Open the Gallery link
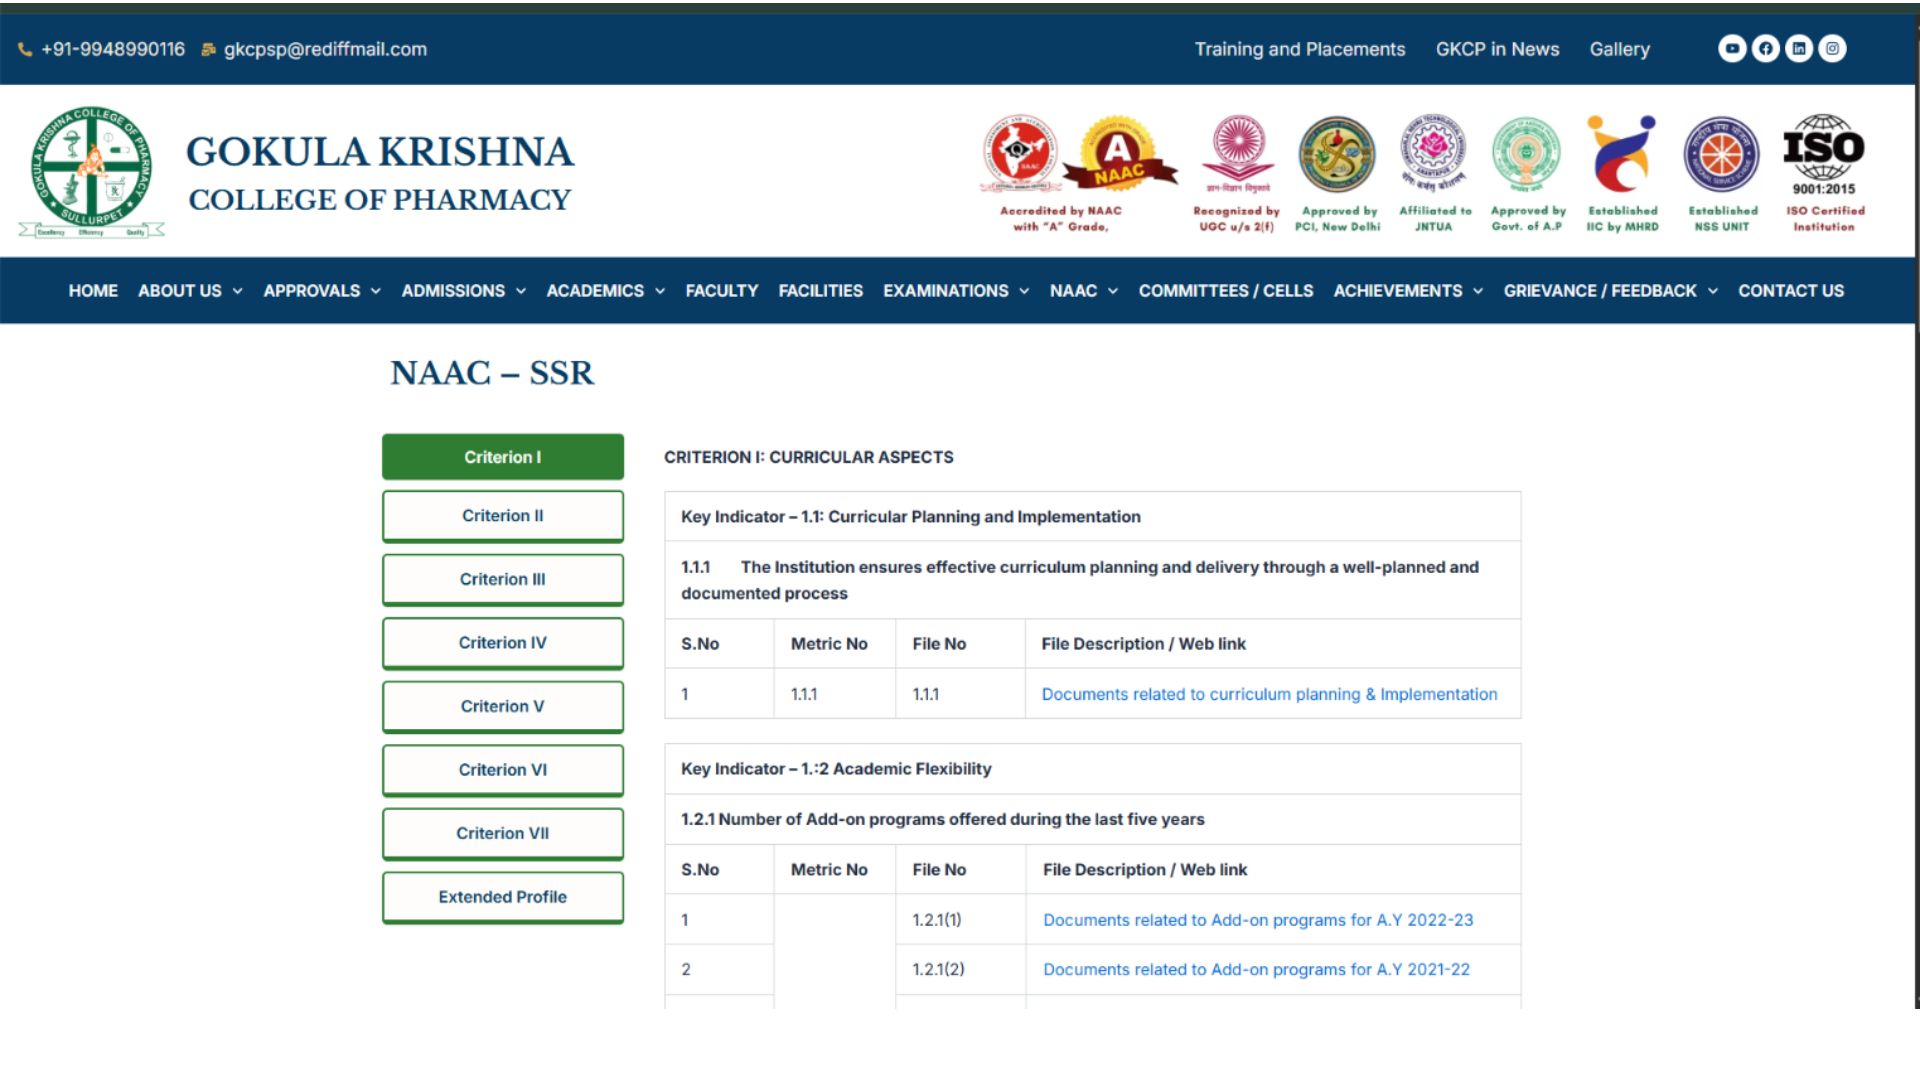 coord(1620,49)
